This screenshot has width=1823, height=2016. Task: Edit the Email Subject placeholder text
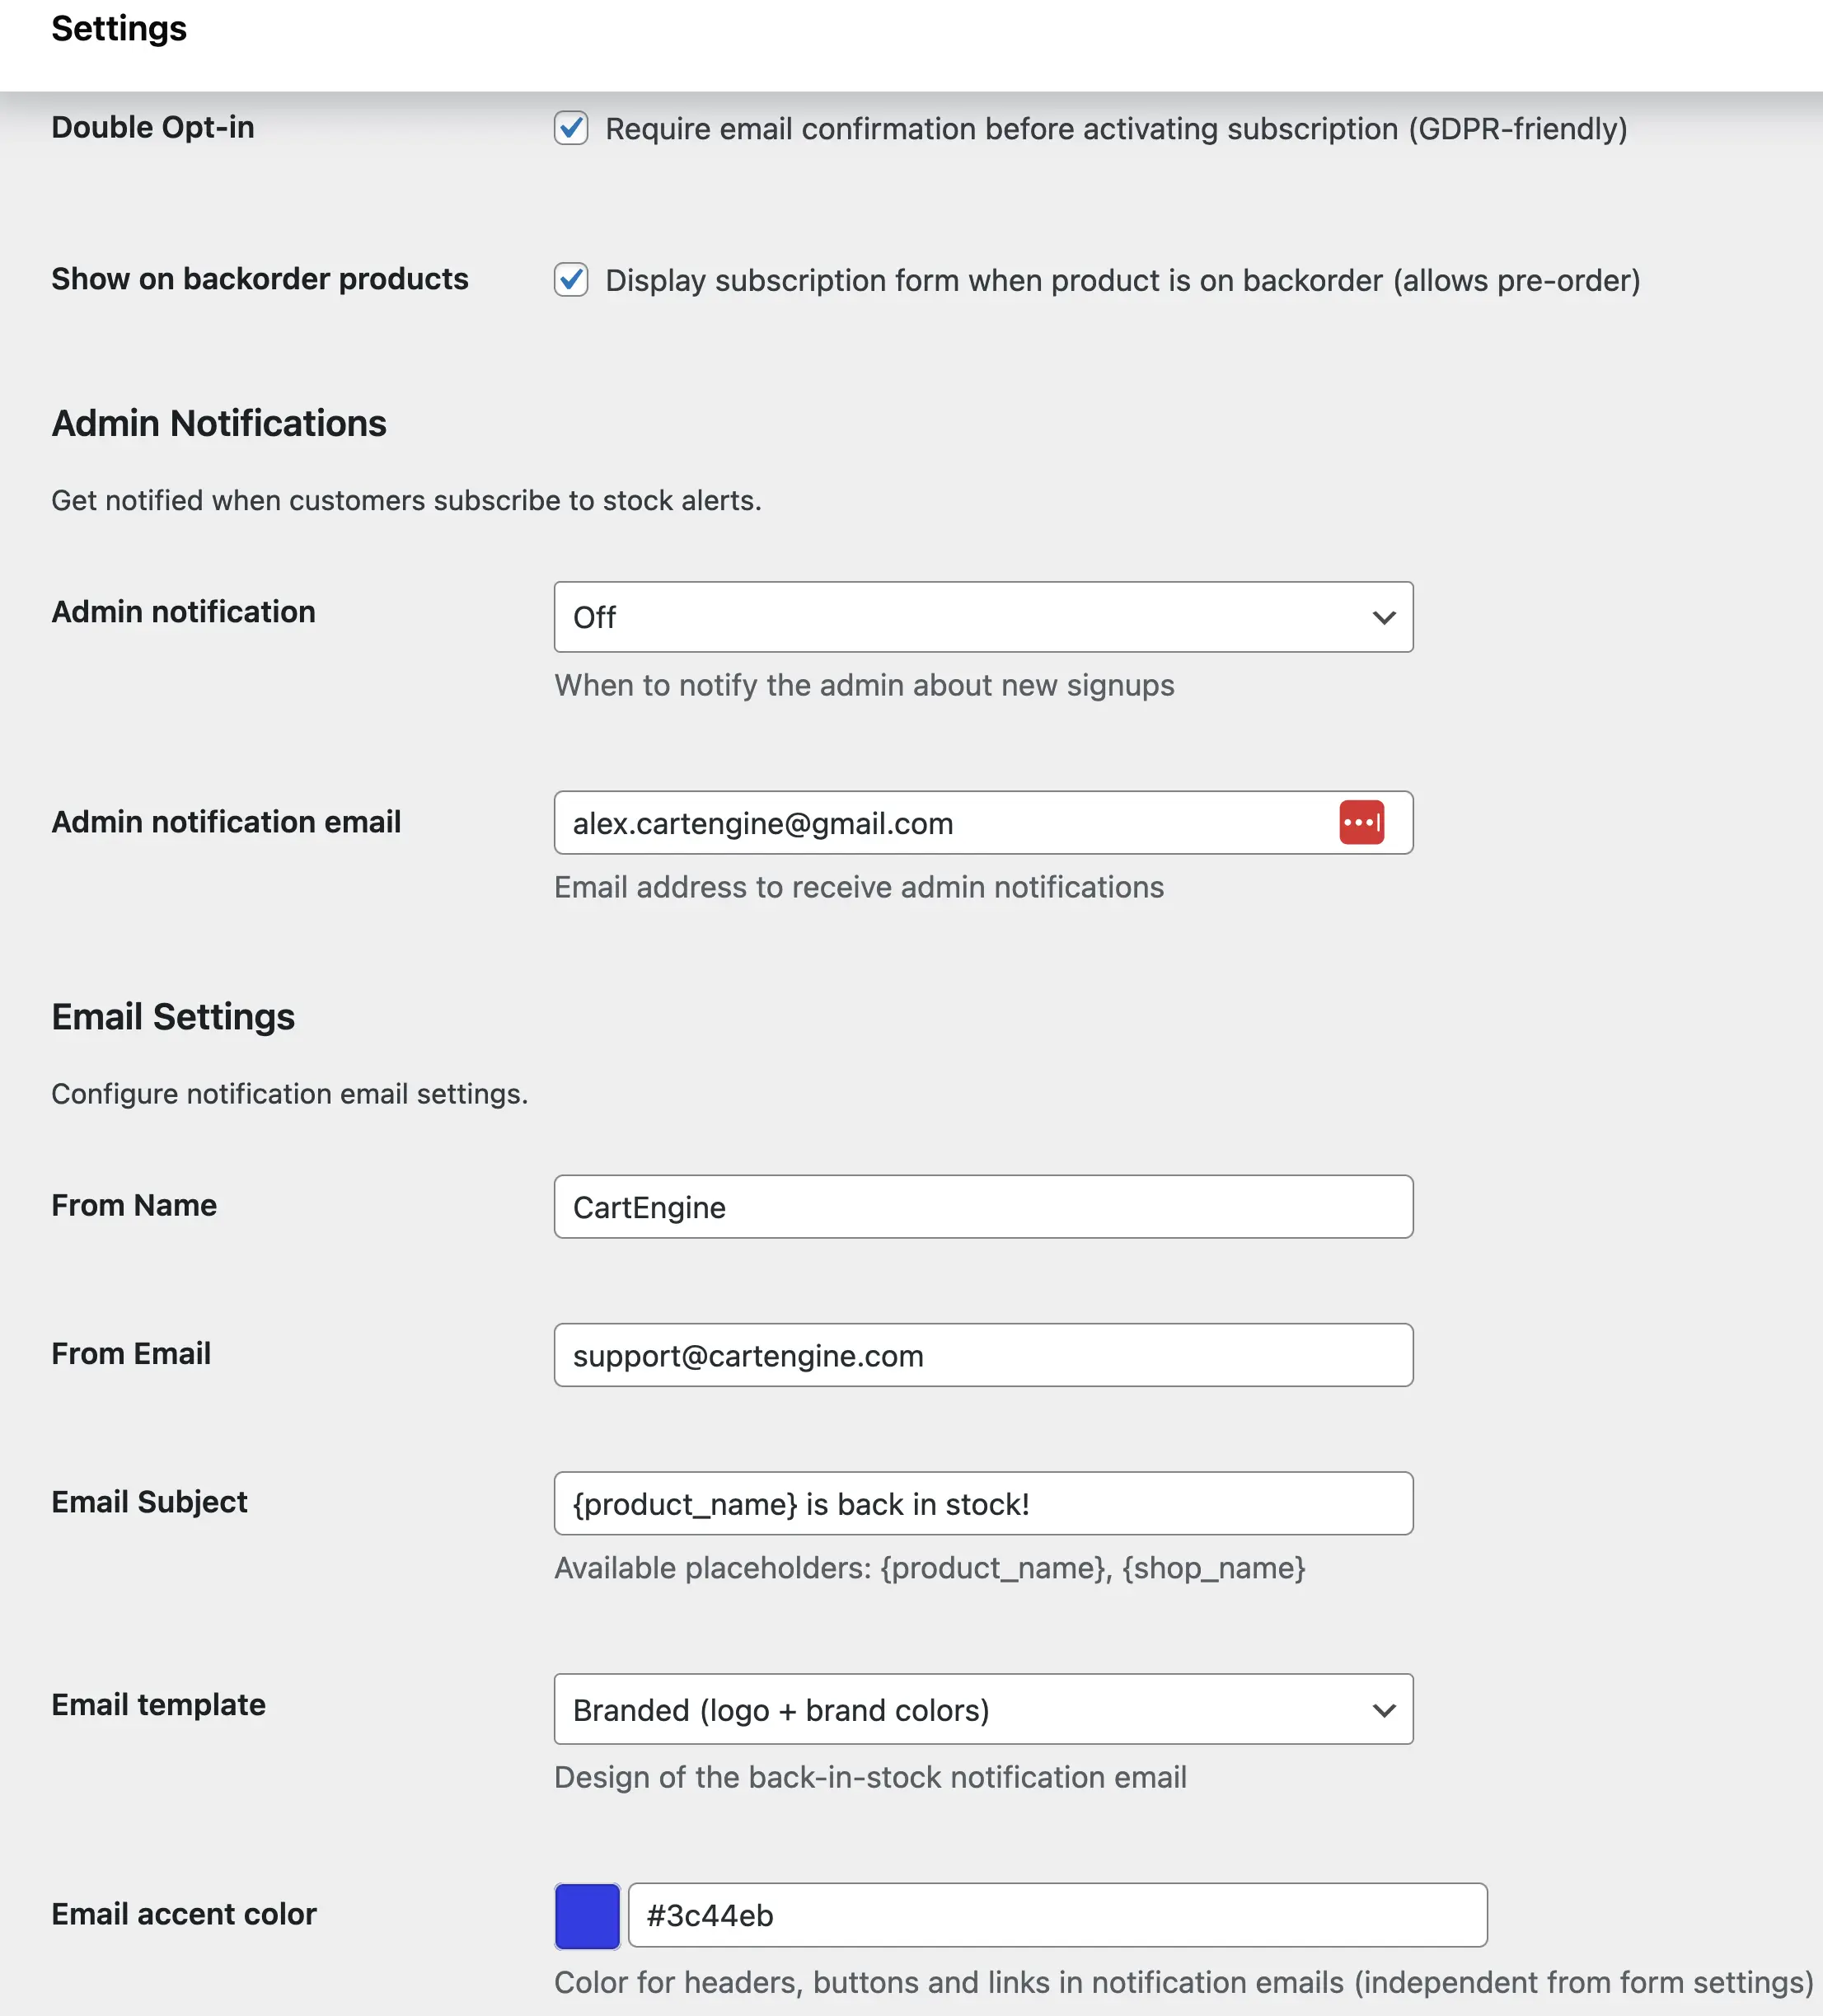point(983,1503)
